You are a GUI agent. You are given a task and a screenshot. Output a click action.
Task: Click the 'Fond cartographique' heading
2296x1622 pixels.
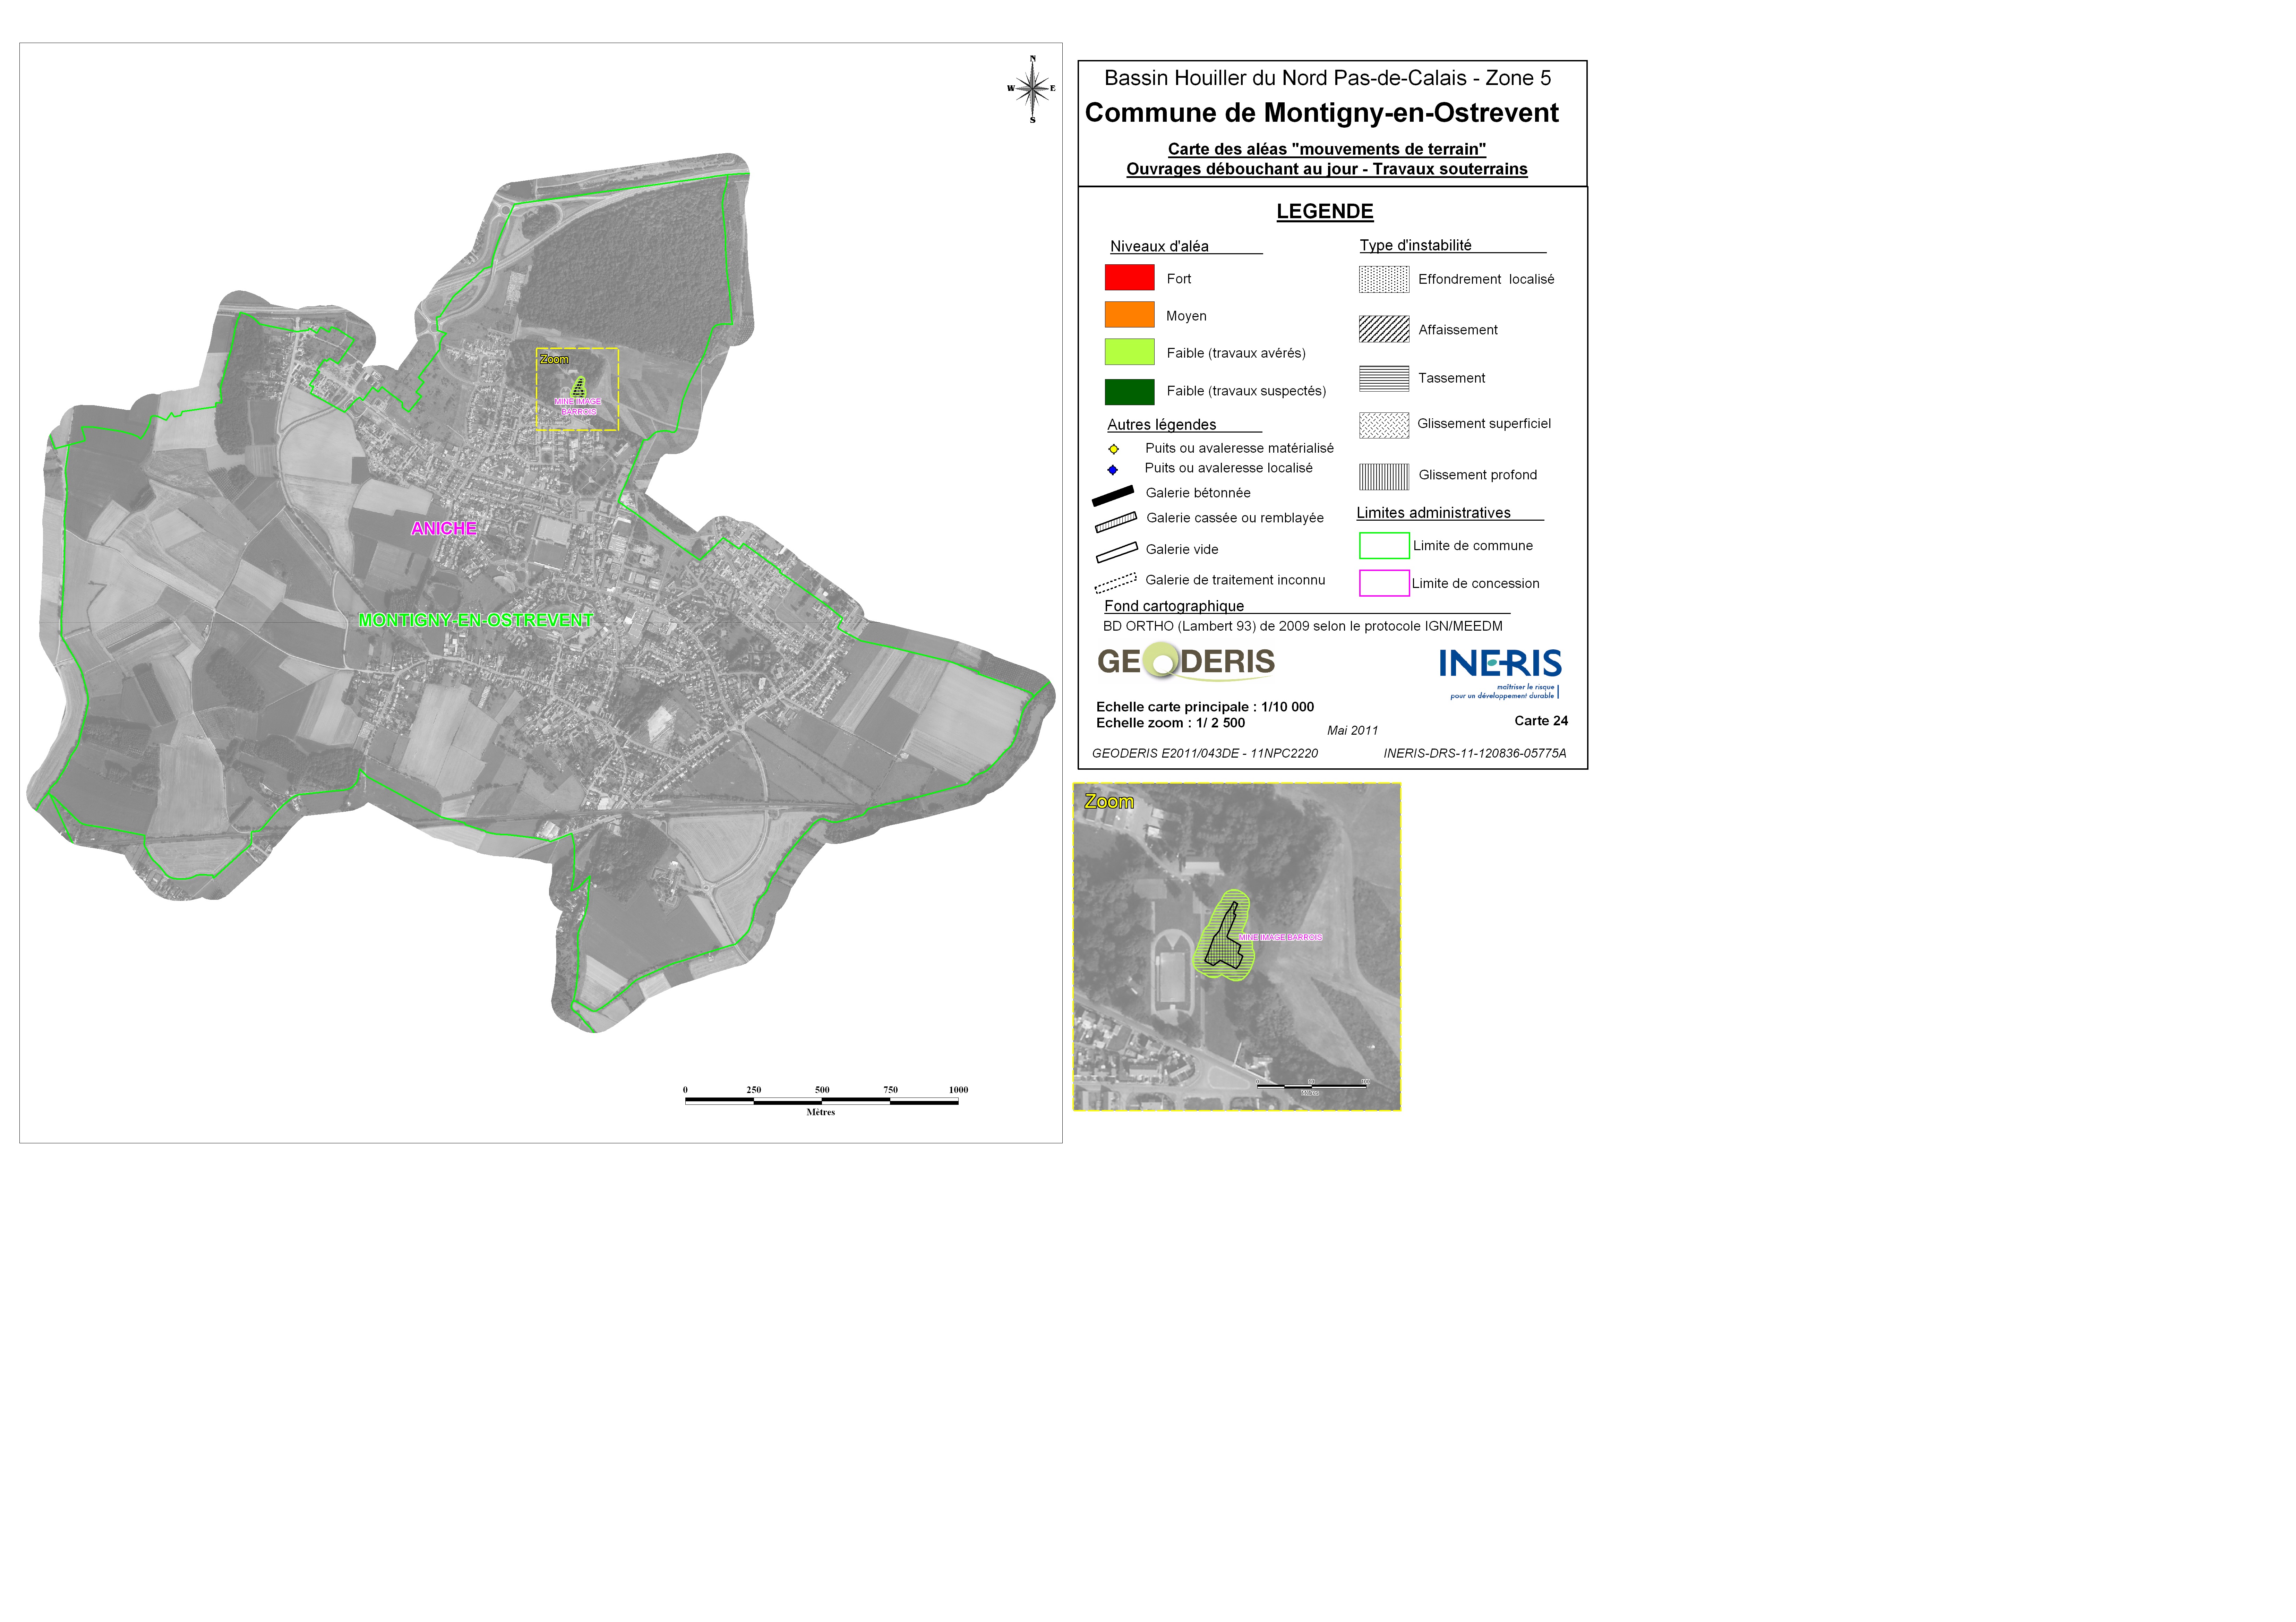(1174, 606)
